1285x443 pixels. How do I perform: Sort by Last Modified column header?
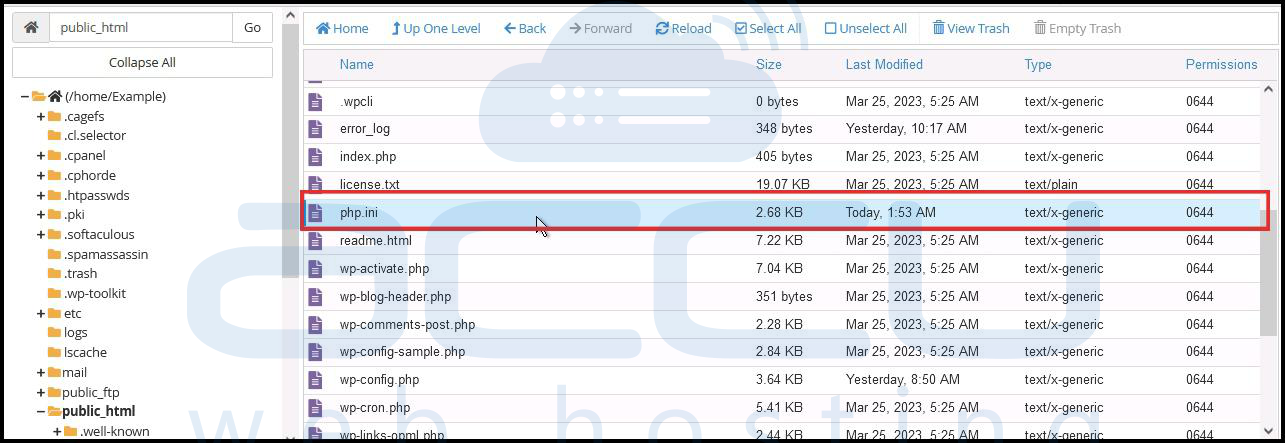coord(884,64)
